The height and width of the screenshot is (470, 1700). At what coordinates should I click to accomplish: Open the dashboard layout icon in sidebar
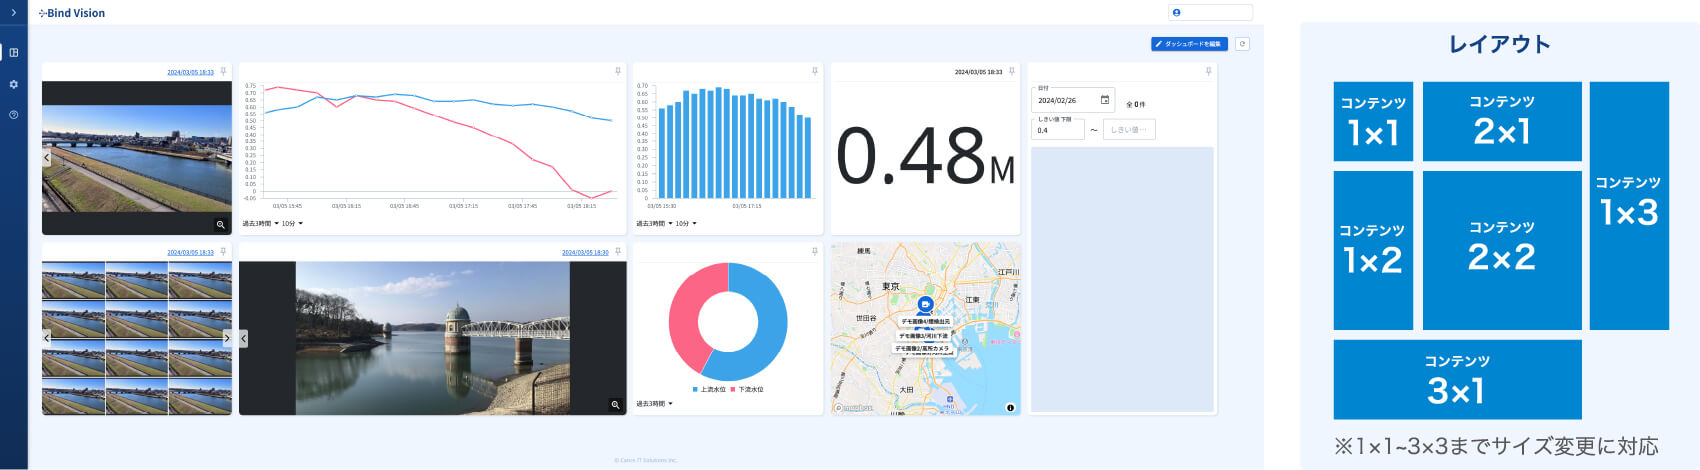click(x=13, y=53)
